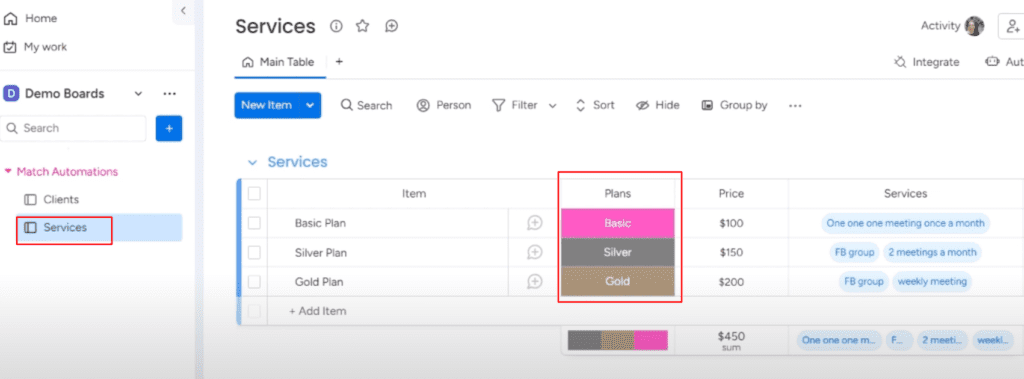
Task: Open the Group by option
Action: tap(735, 105)
